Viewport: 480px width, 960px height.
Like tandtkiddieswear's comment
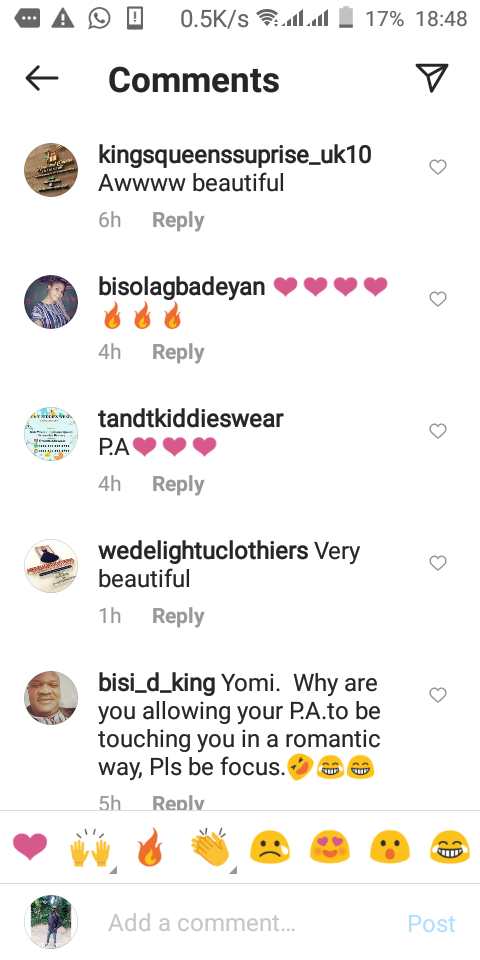pos(438,431)
